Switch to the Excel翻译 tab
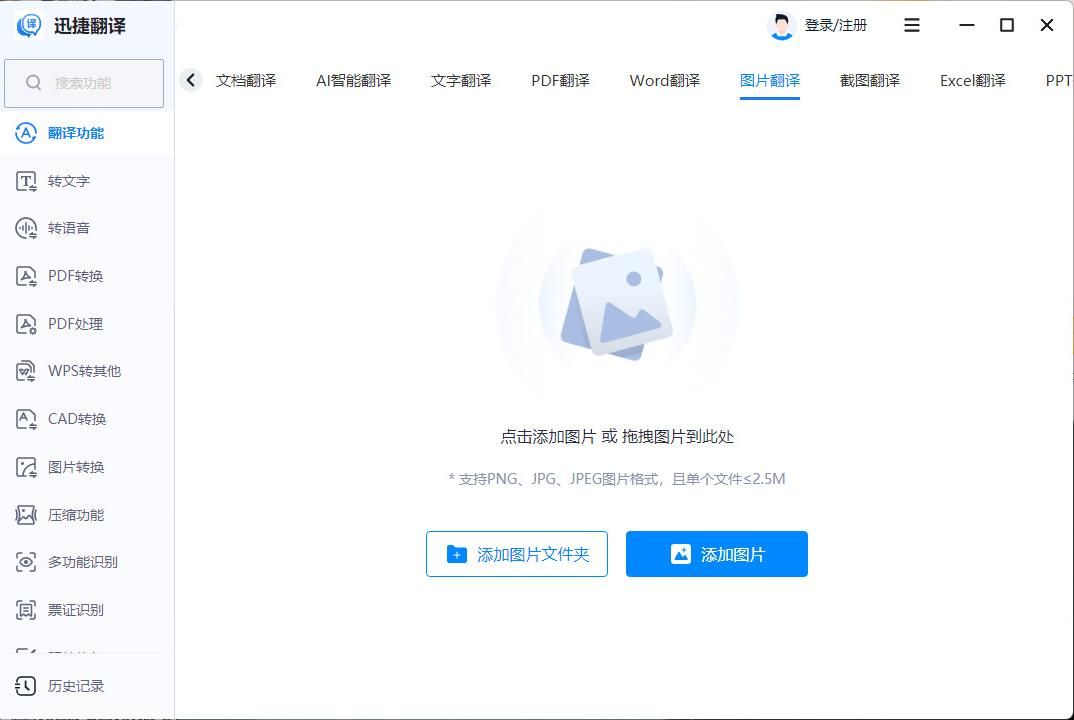 (973, 81)
